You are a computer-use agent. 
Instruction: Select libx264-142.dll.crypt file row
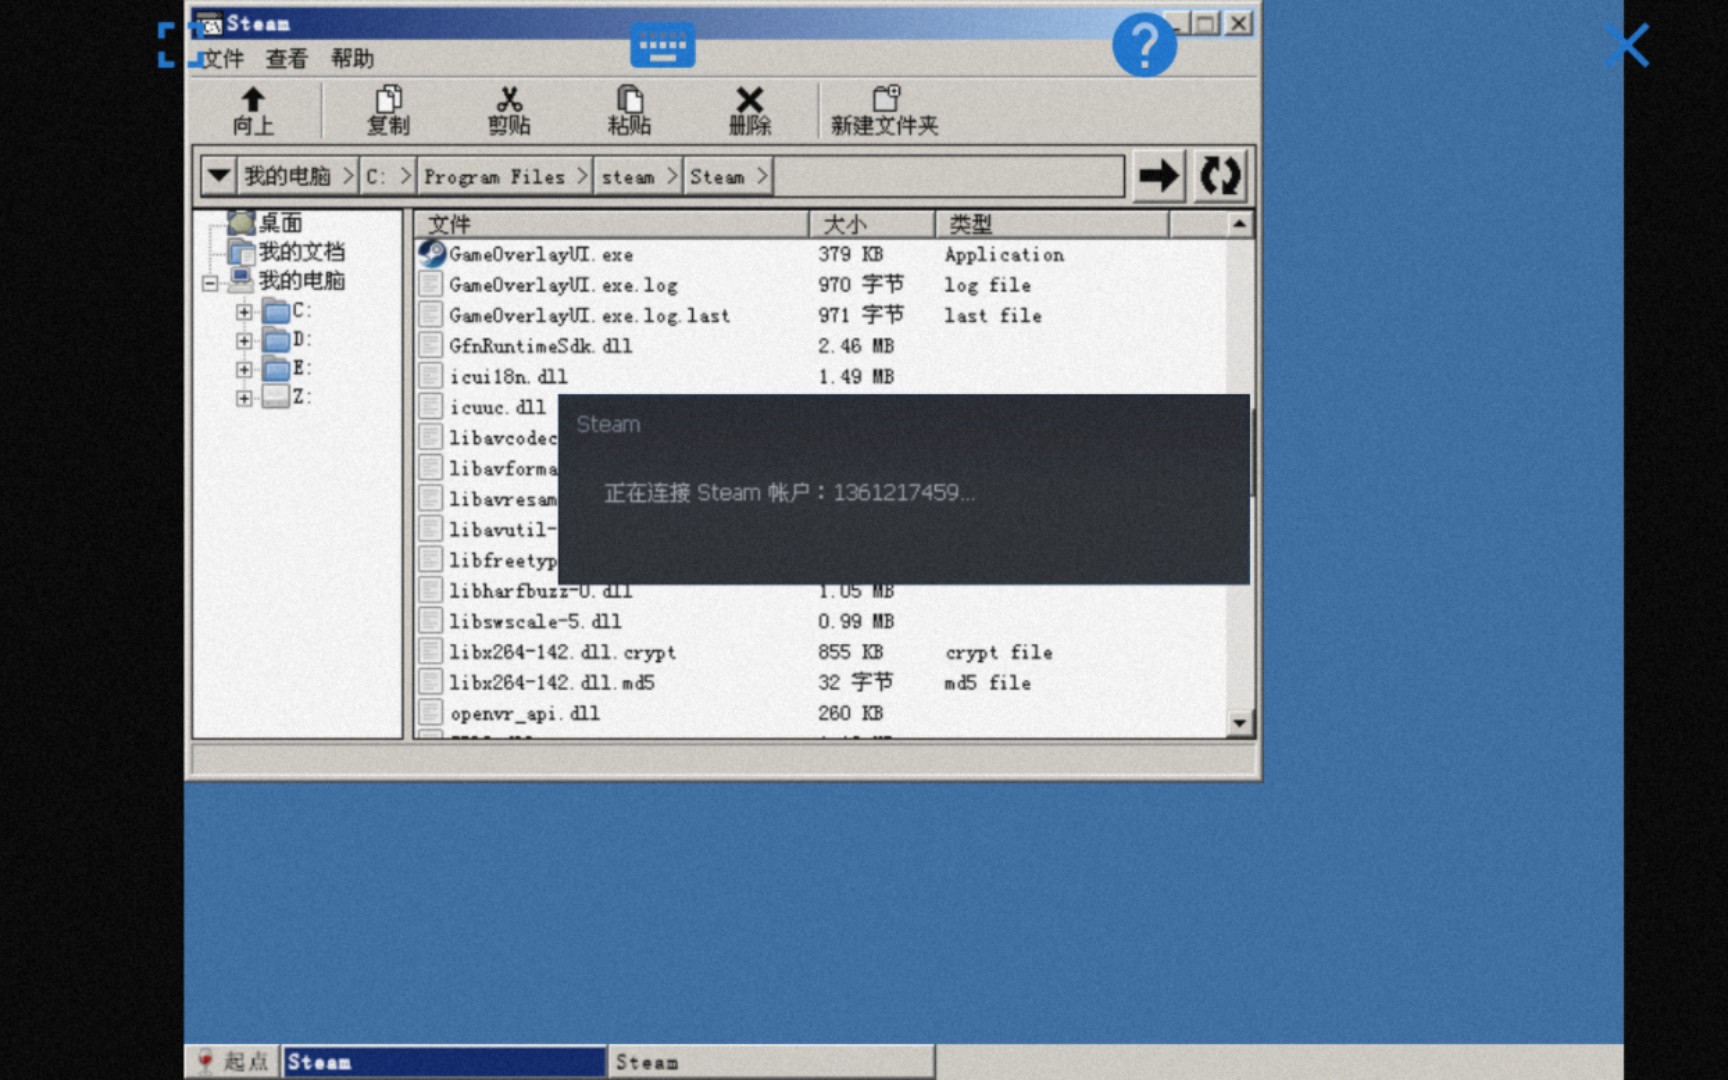(821, 652)
